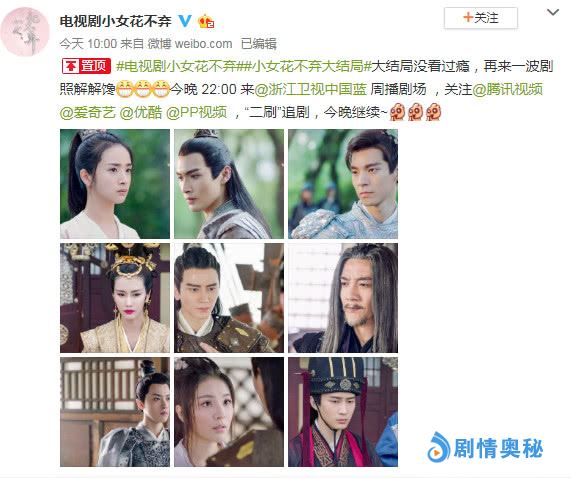Screen dimensions: 571x478
Task: Open the 电视剧小女花不弃 account name
Action: (x=115, y=21)
